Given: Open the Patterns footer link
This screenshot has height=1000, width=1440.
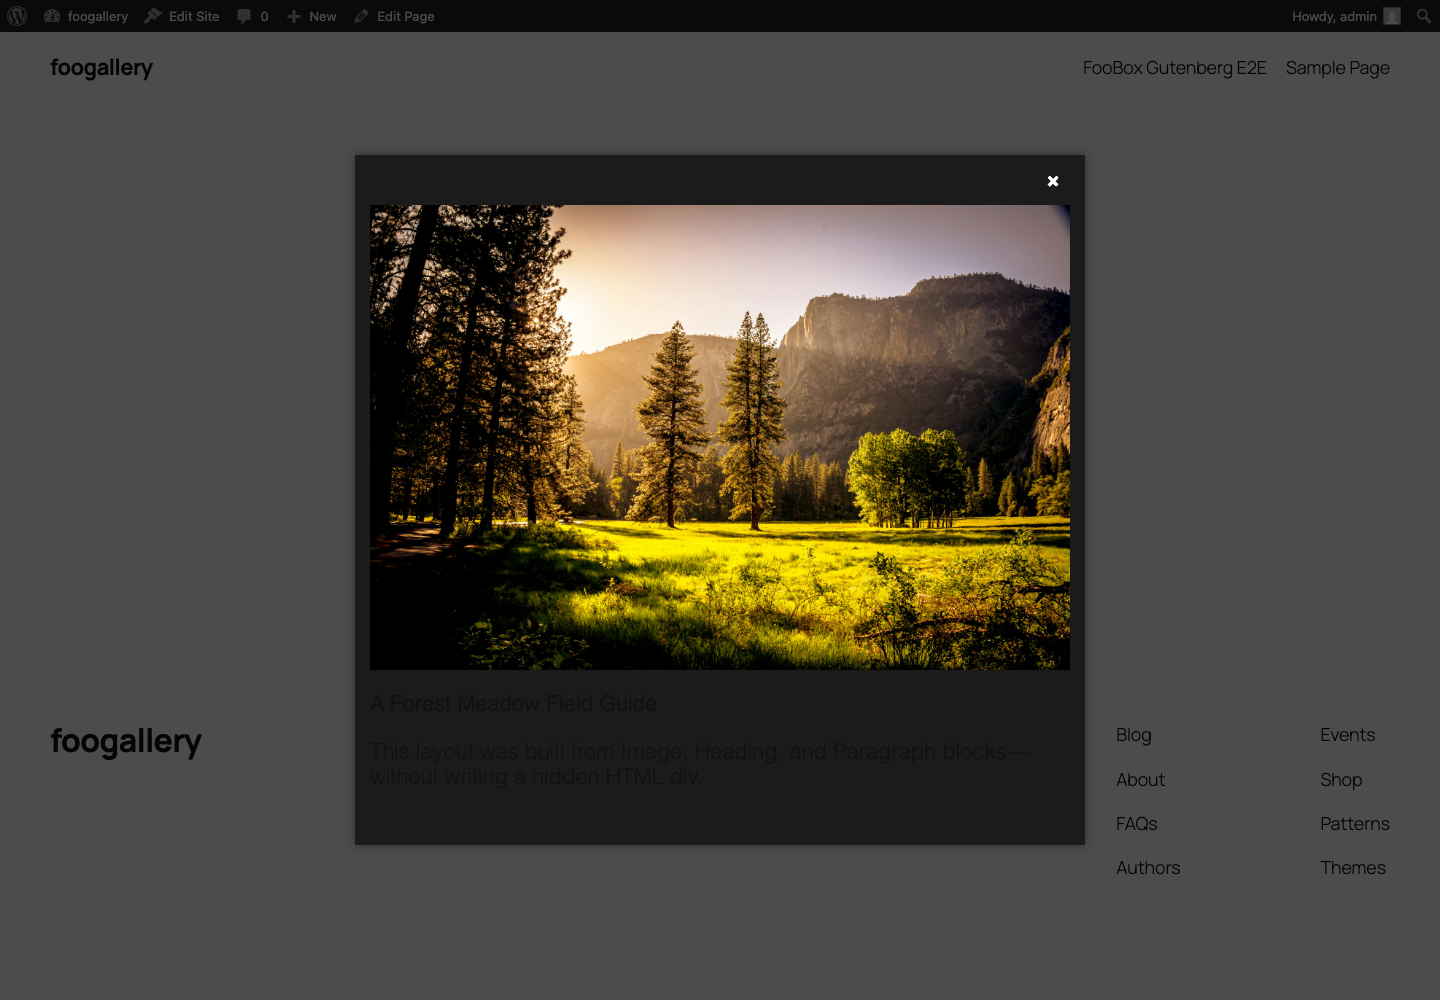Looking at the screenshot, I should 1355,824.
